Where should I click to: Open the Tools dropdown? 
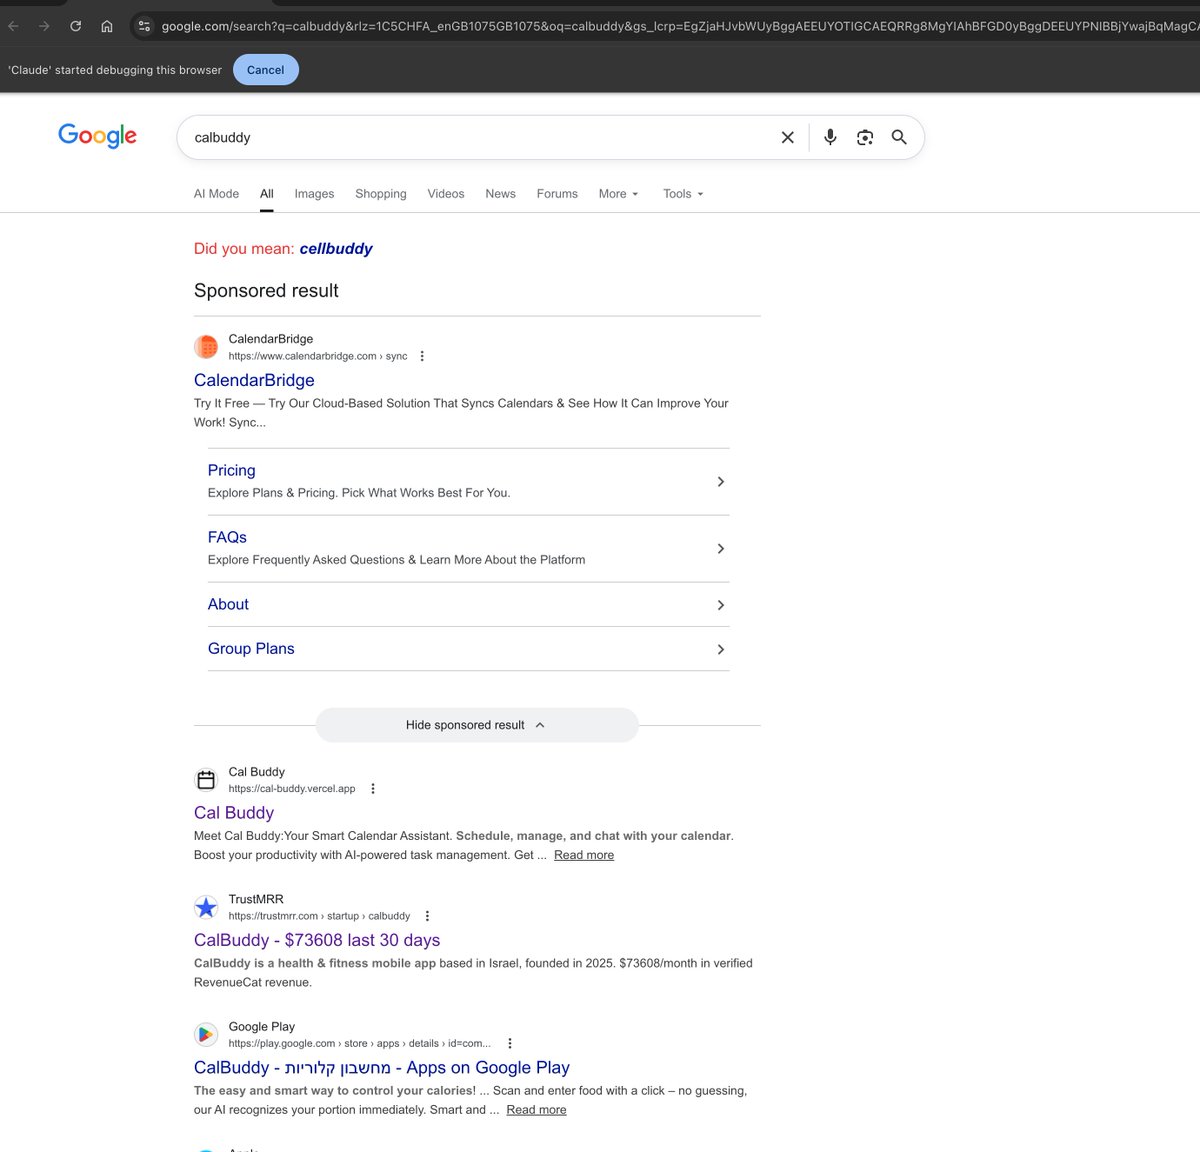click(683, 194)
